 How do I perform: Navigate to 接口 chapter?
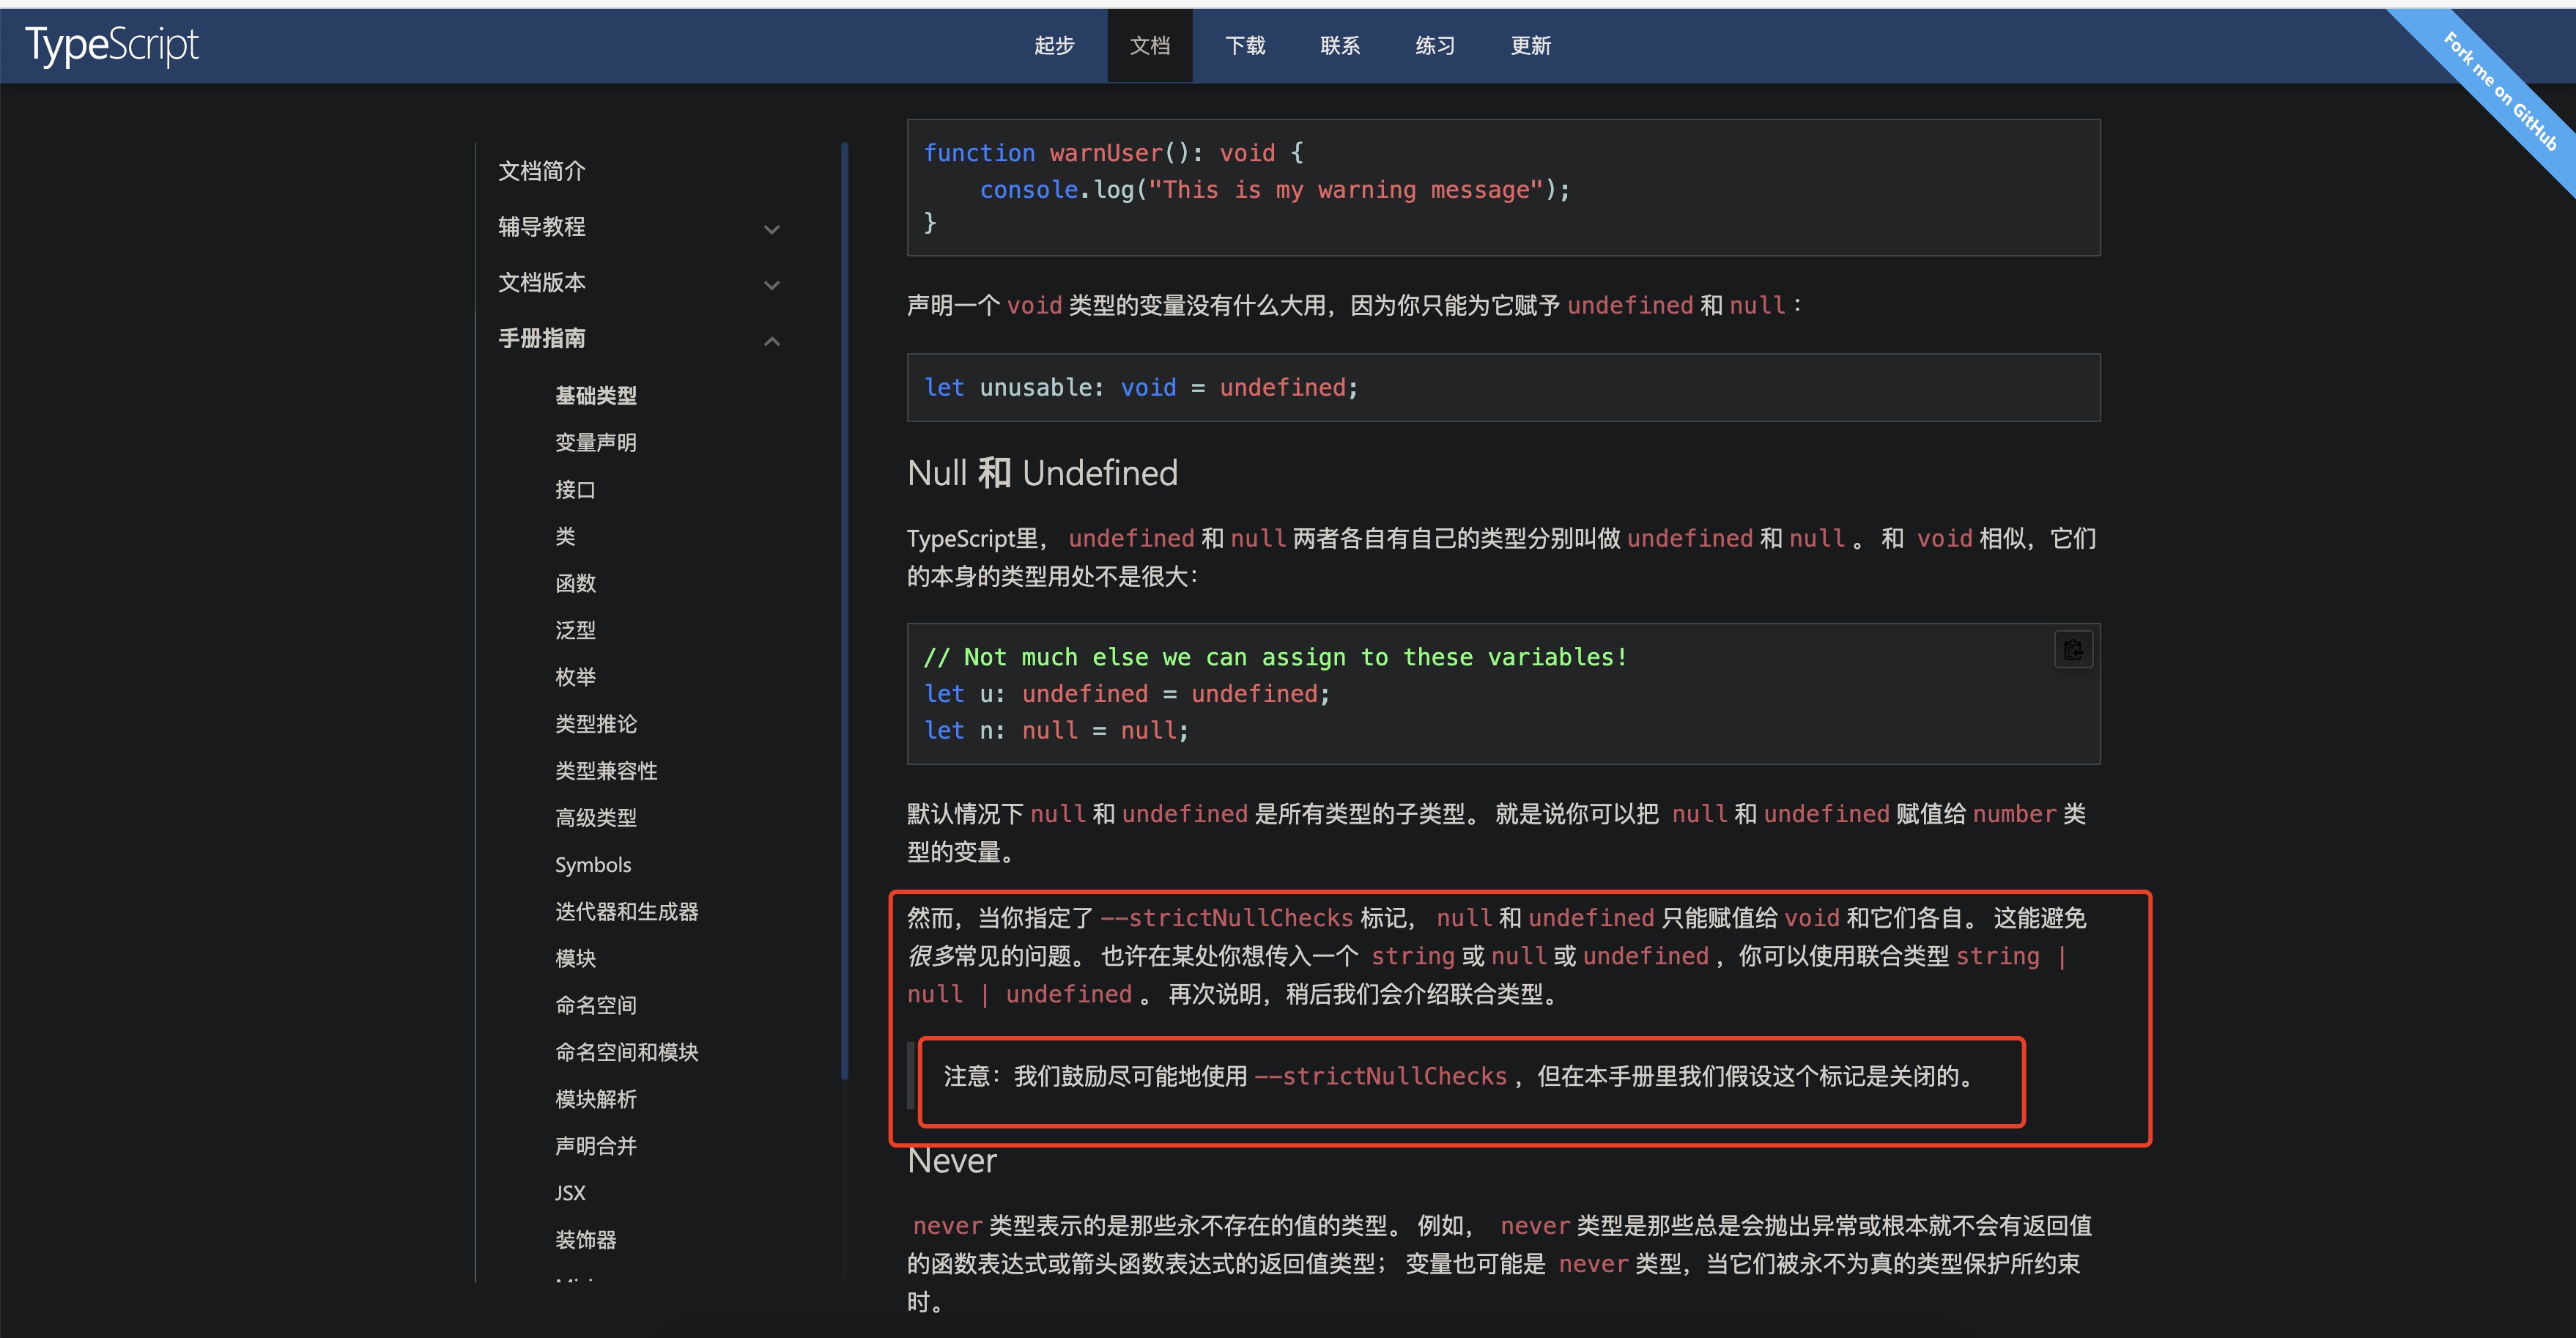[575, 489]
